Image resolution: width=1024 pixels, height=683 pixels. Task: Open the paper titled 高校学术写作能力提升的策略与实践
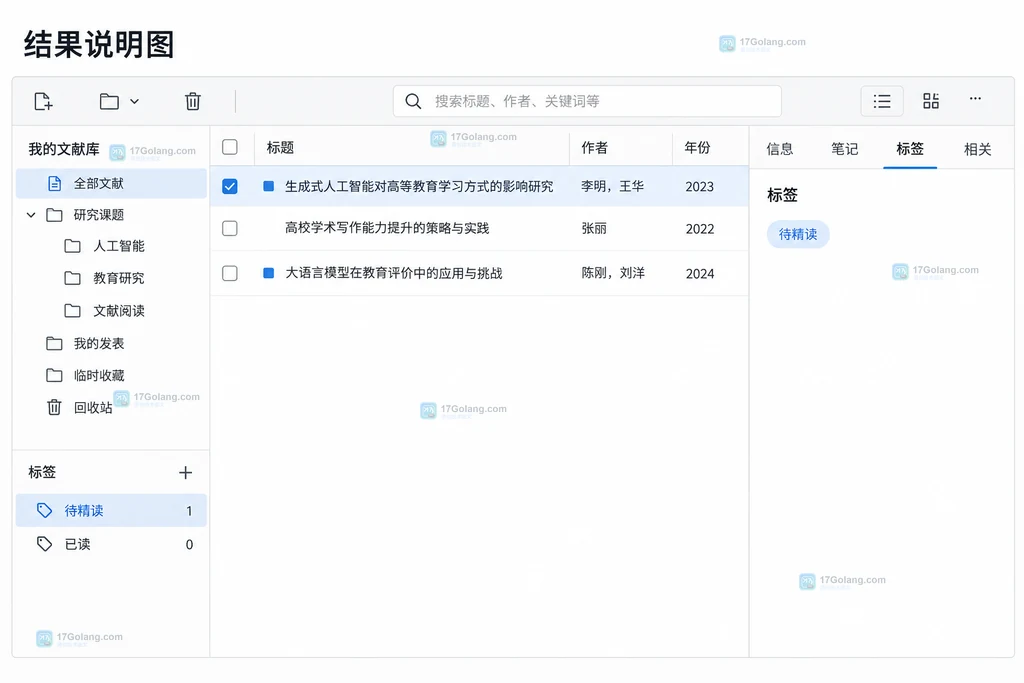[x=387, y=228]
